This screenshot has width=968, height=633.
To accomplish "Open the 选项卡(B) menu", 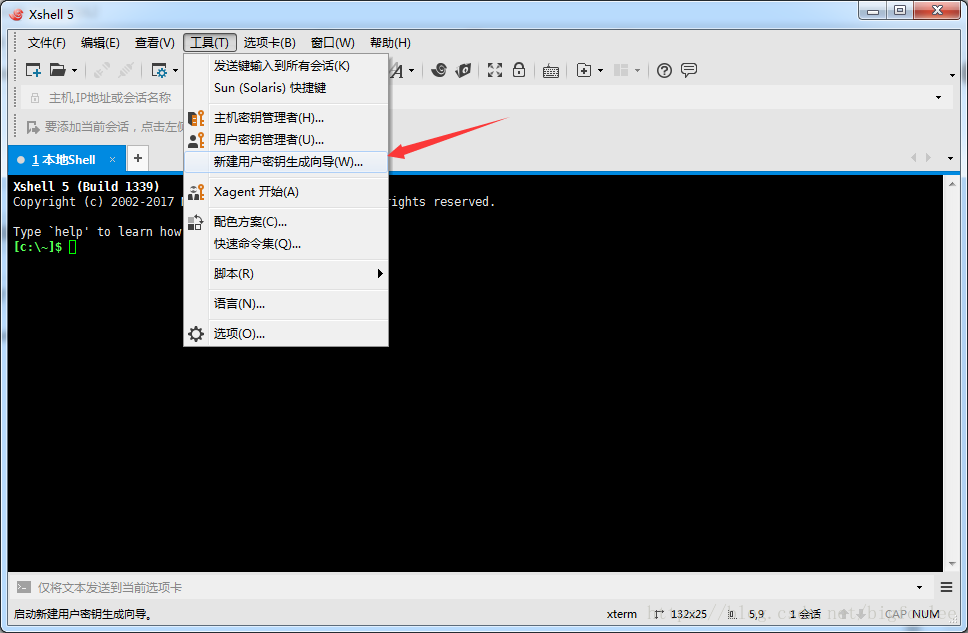I will (x=269, y=43).
